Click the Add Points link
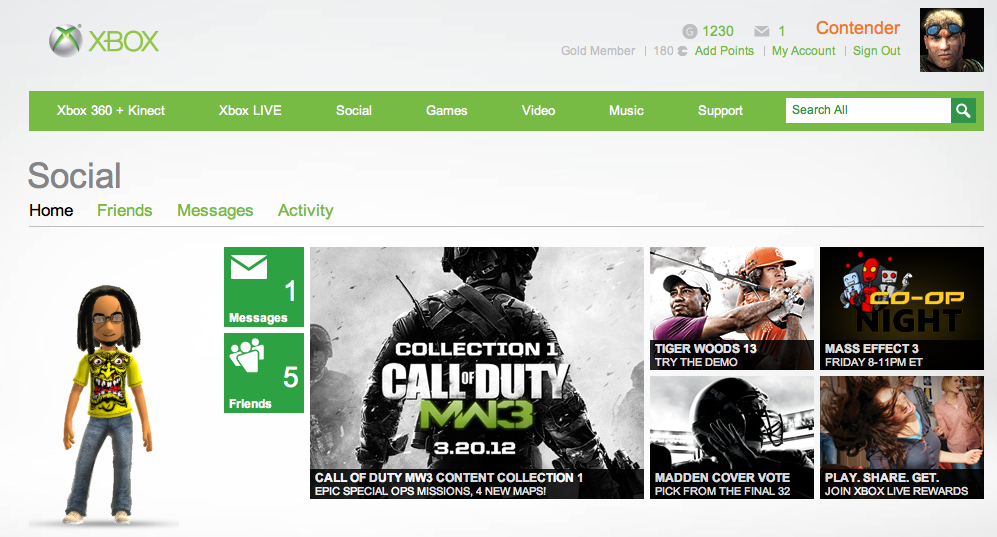Image resolution: width=997 pixels, height=537 pixels. [724, 51]
